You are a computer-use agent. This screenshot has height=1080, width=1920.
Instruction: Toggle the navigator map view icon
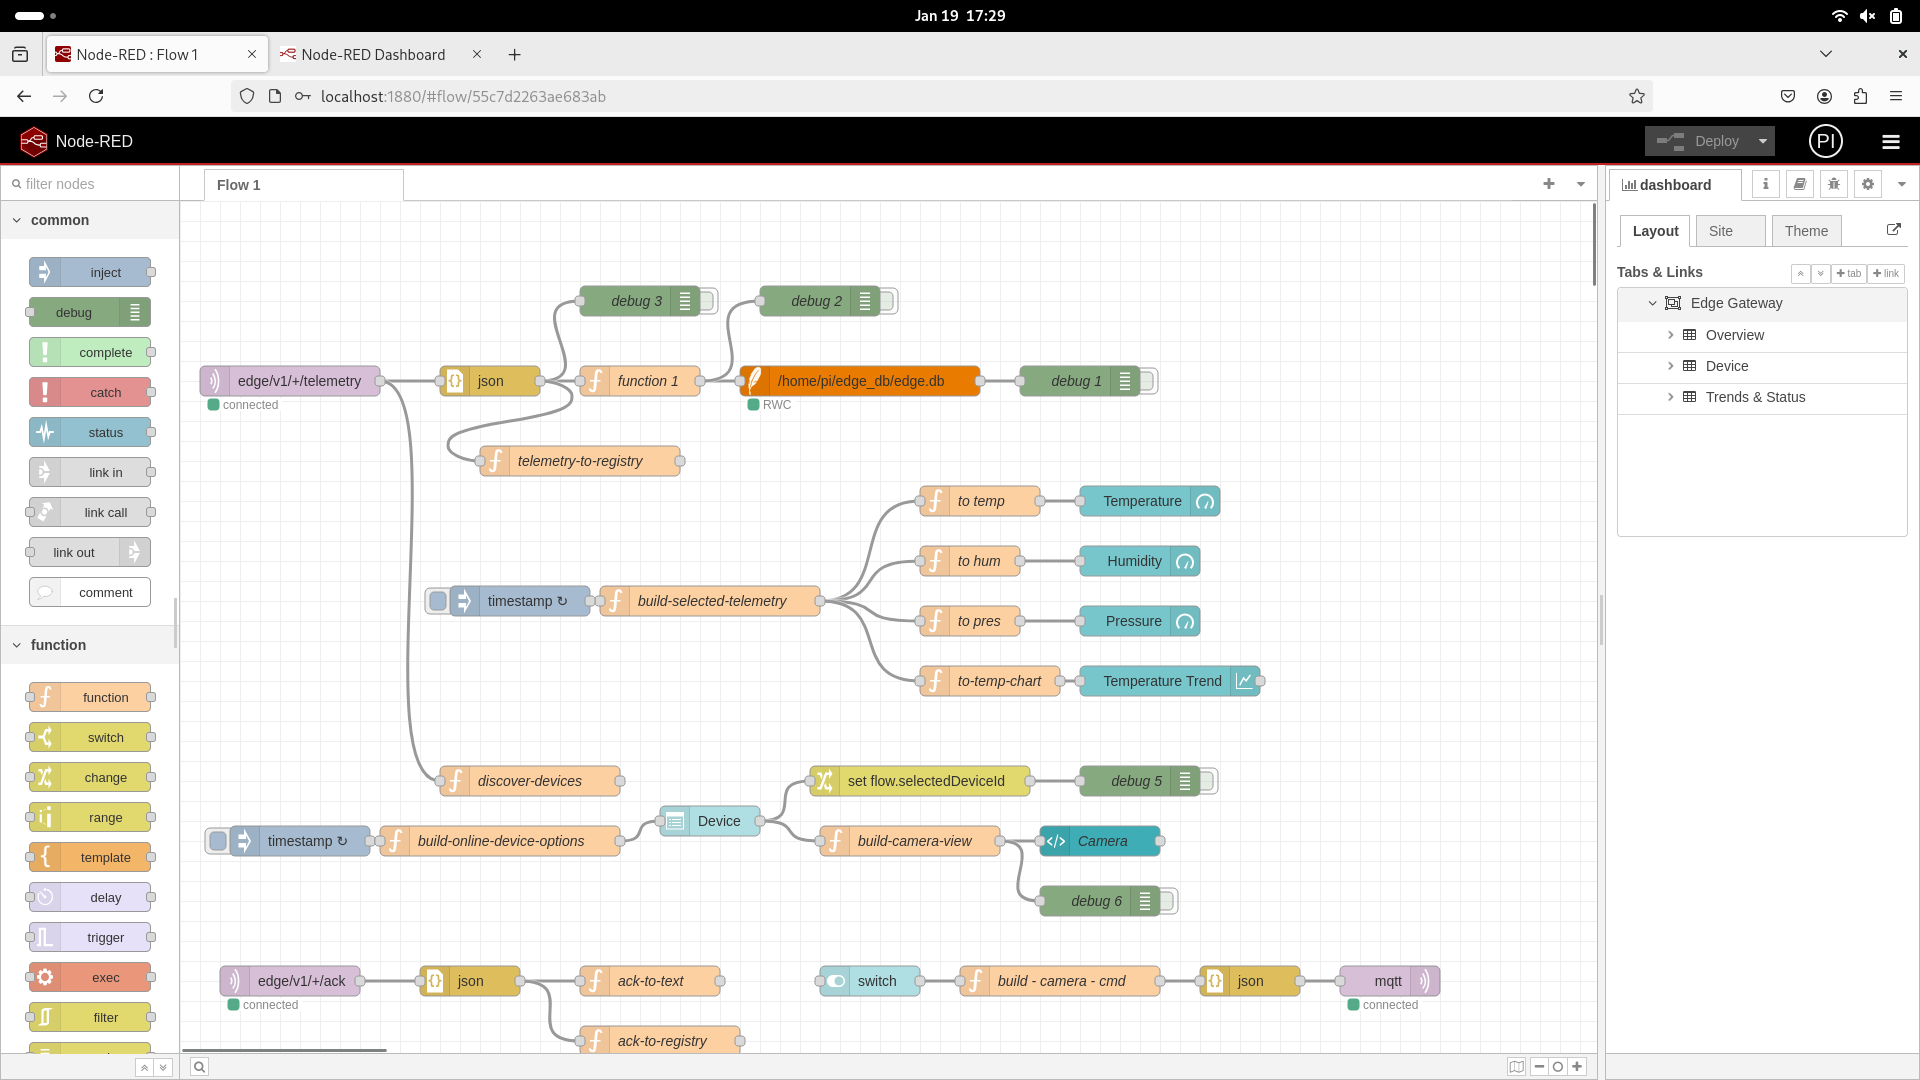[1516, 1067]
